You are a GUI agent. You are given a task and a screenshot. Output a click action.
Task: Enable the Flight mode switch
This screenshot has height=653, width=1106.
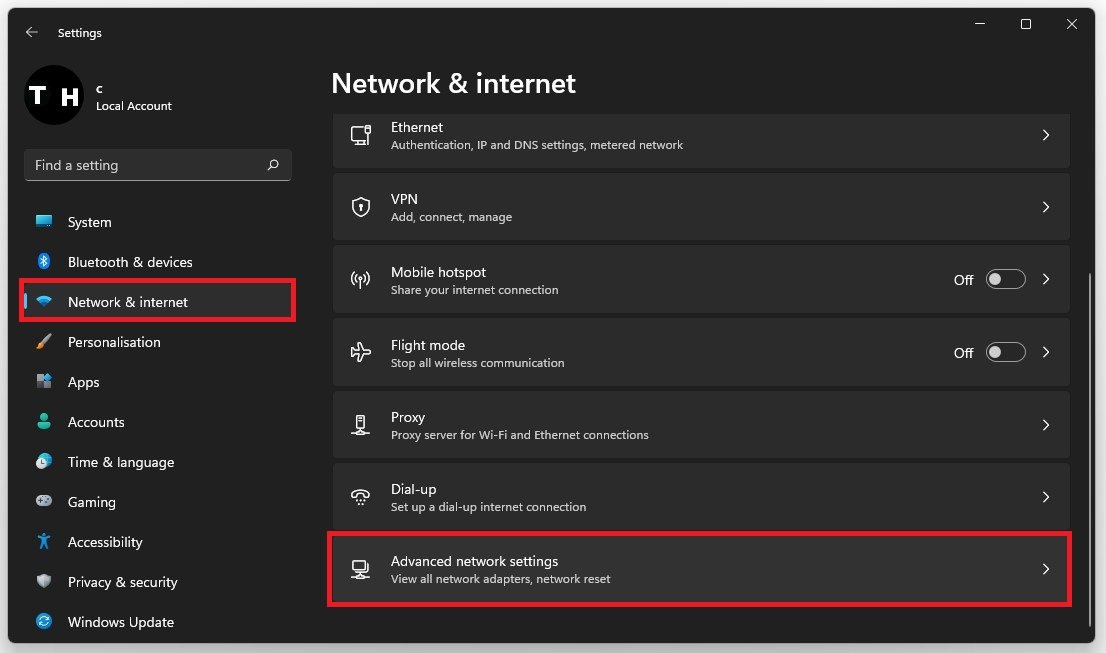click(1005, 352)
